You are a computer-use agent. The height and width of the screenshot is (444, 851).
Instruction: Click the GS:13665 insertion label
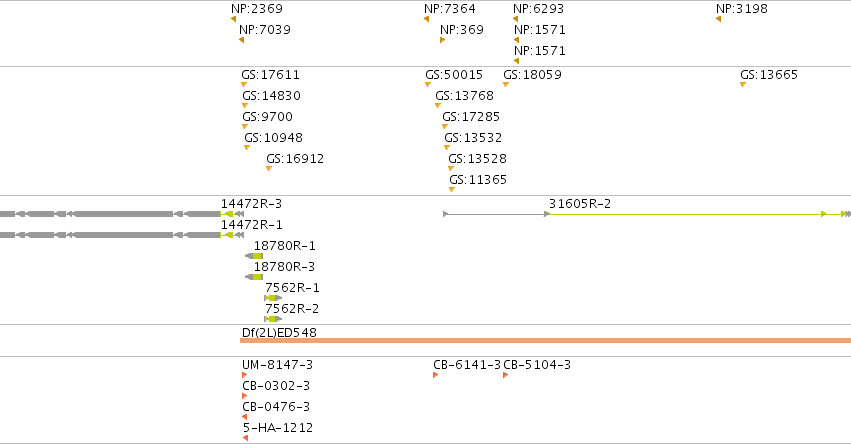tap(769, 75)
